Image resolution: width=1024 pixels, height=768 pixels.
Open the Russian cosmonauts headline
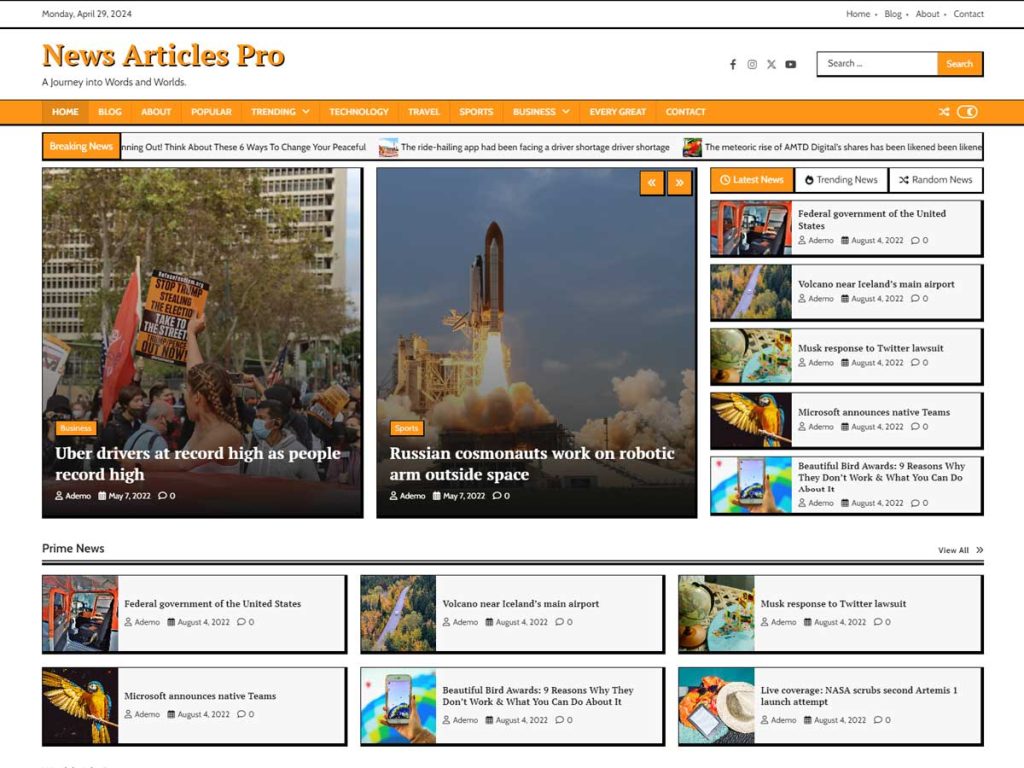coord(532,464)
